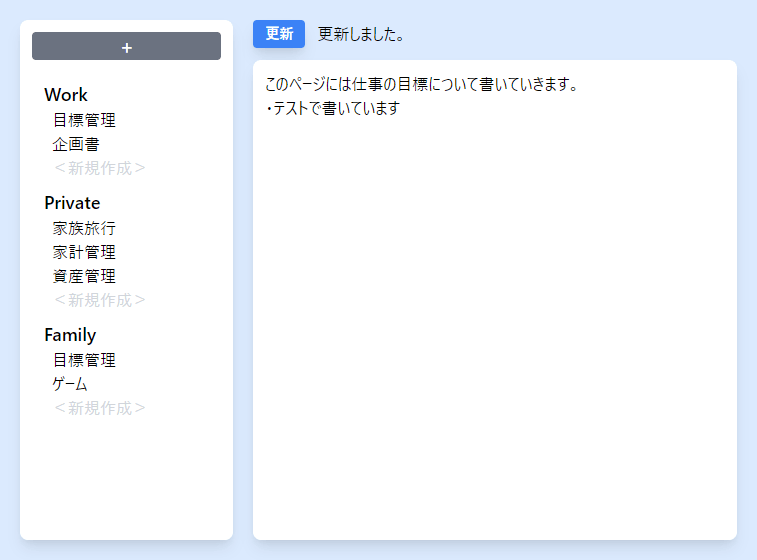Click the '更新しました。' status message
757x560 pixels.
click(361, 34)
